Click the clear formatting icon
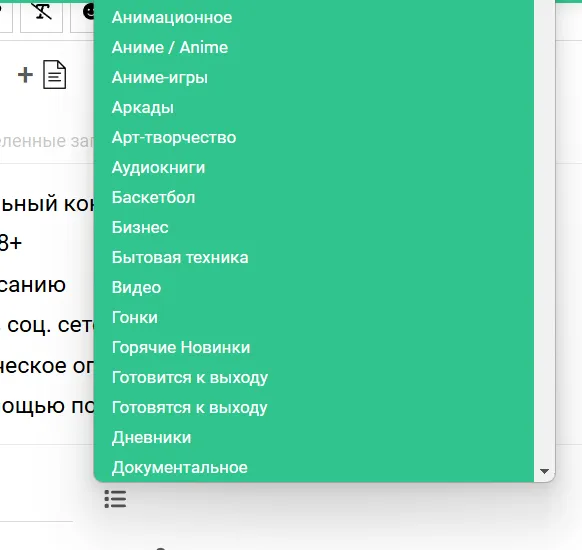The height and width of the screenshot is (550, 582). [42, 11]
